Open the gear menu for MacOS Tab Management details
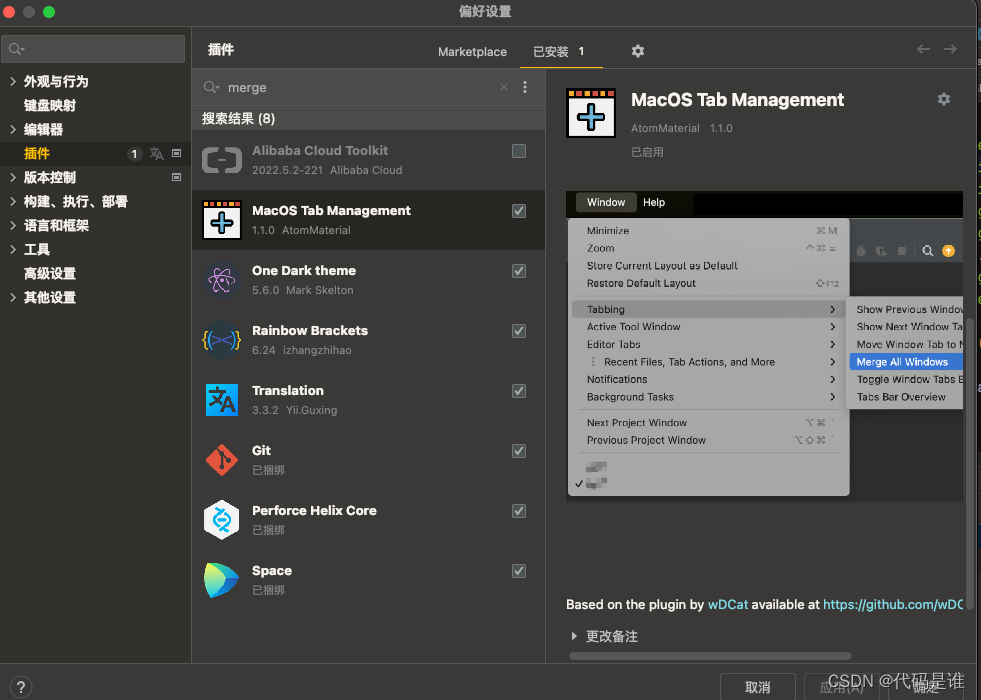The width and height of the screenshot is (981, 700). pyautogui.click(x=943, y=99)
